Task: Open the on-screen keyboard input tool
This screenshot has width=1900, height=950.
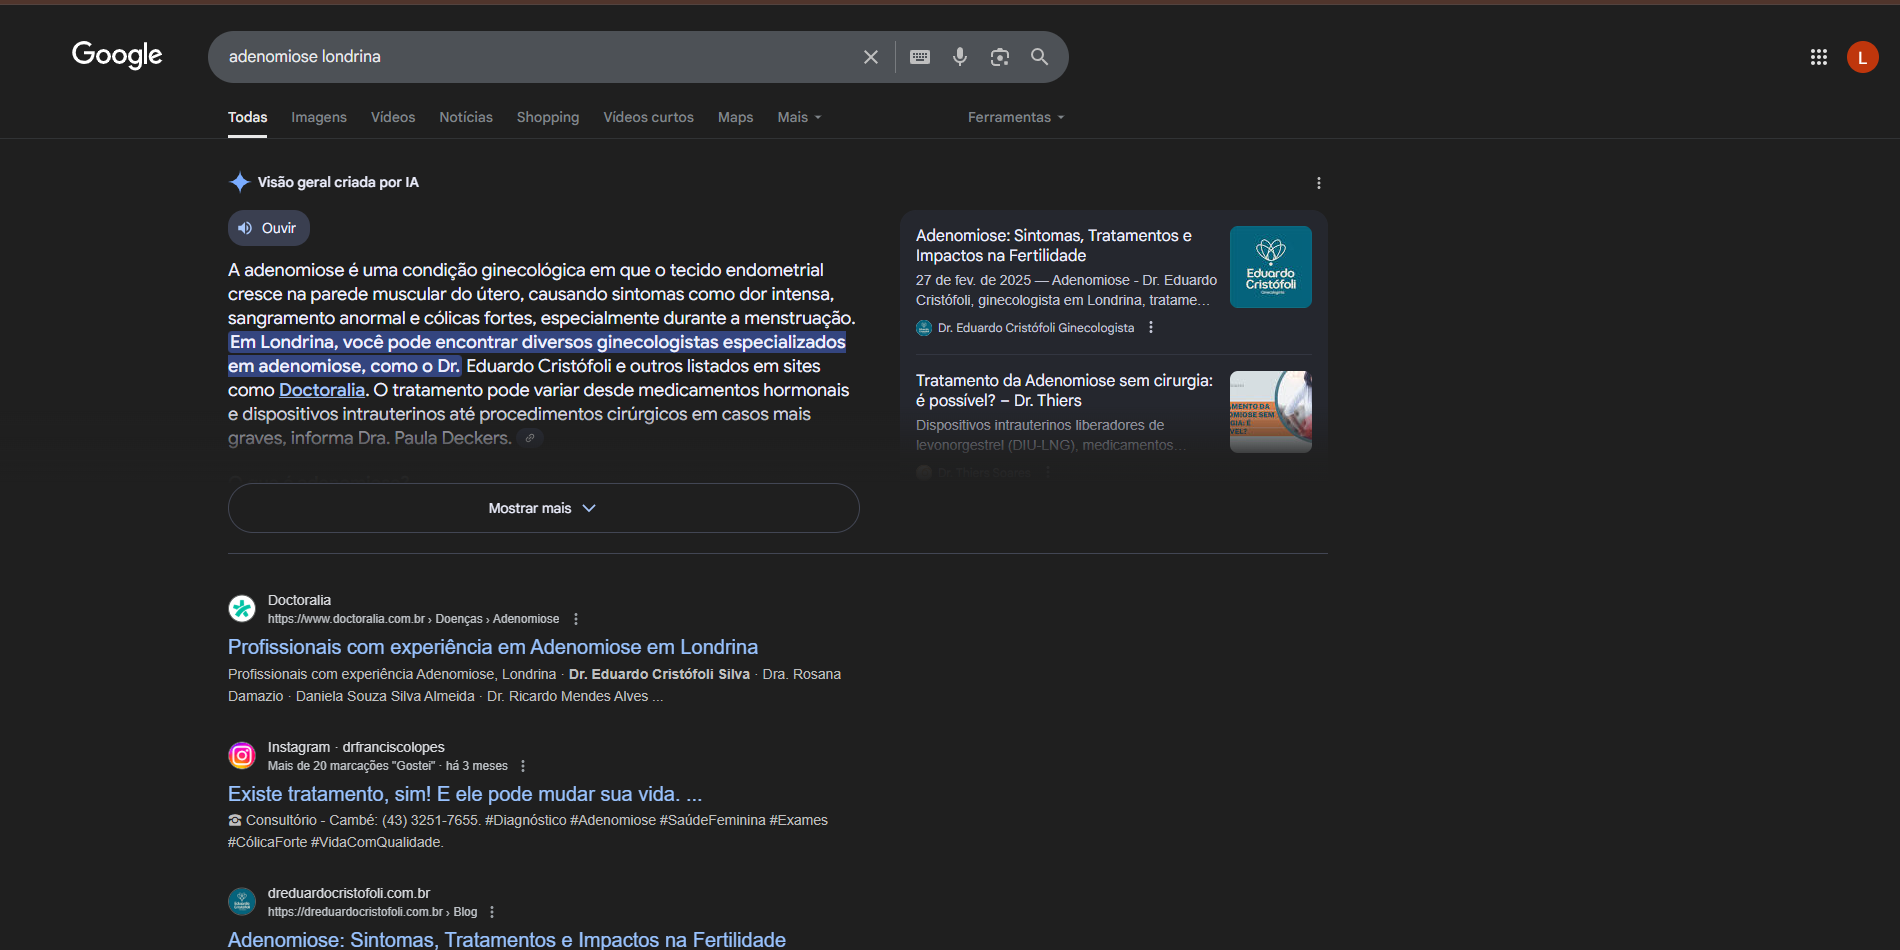Action: (x=920, y=57)
